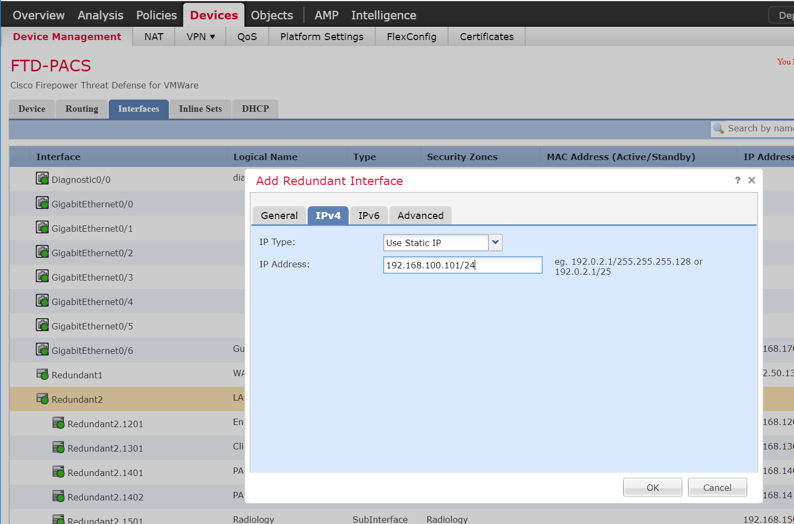This screenshot has height=524, width=794.
Task: Open the NAT submenu item
Action: coord(153,36)
